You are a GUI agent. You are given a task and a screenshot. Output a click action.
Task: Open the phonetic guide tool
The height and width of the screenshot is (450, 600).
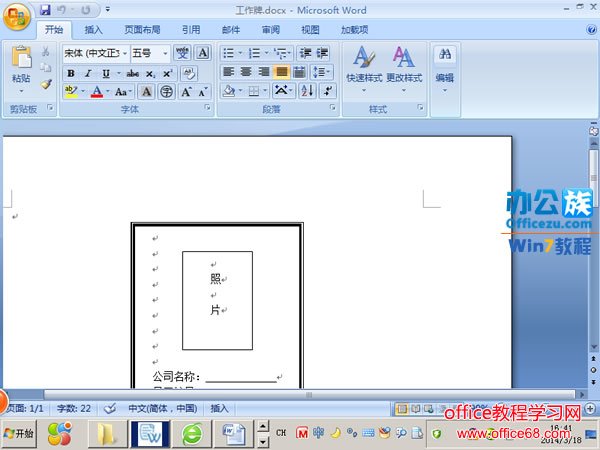182,53
